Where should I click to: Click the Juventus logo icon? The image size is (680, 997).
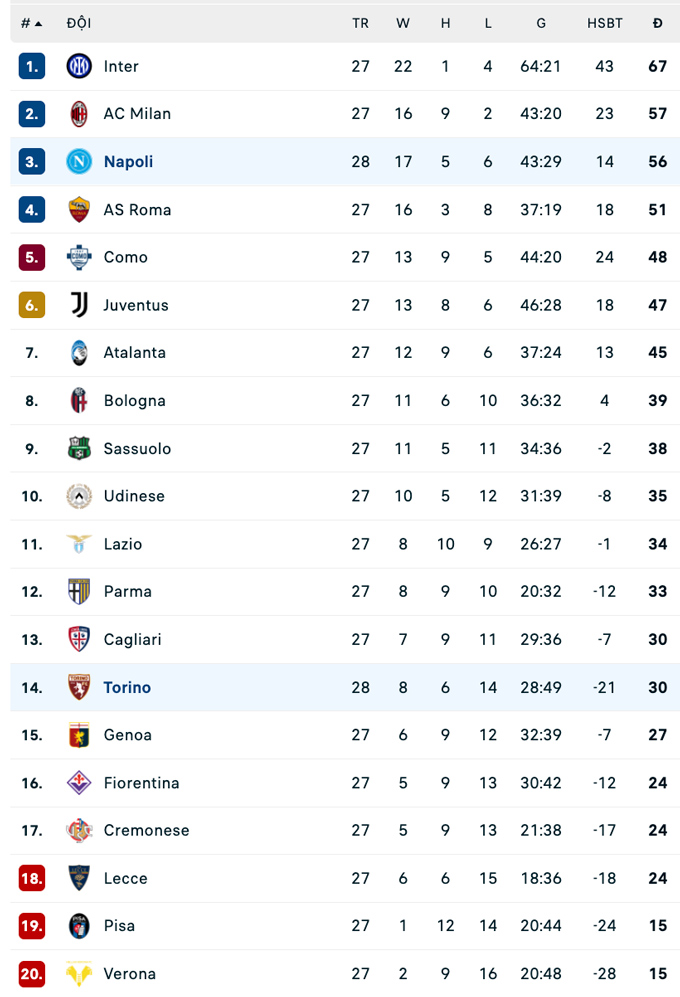[79, 305]
